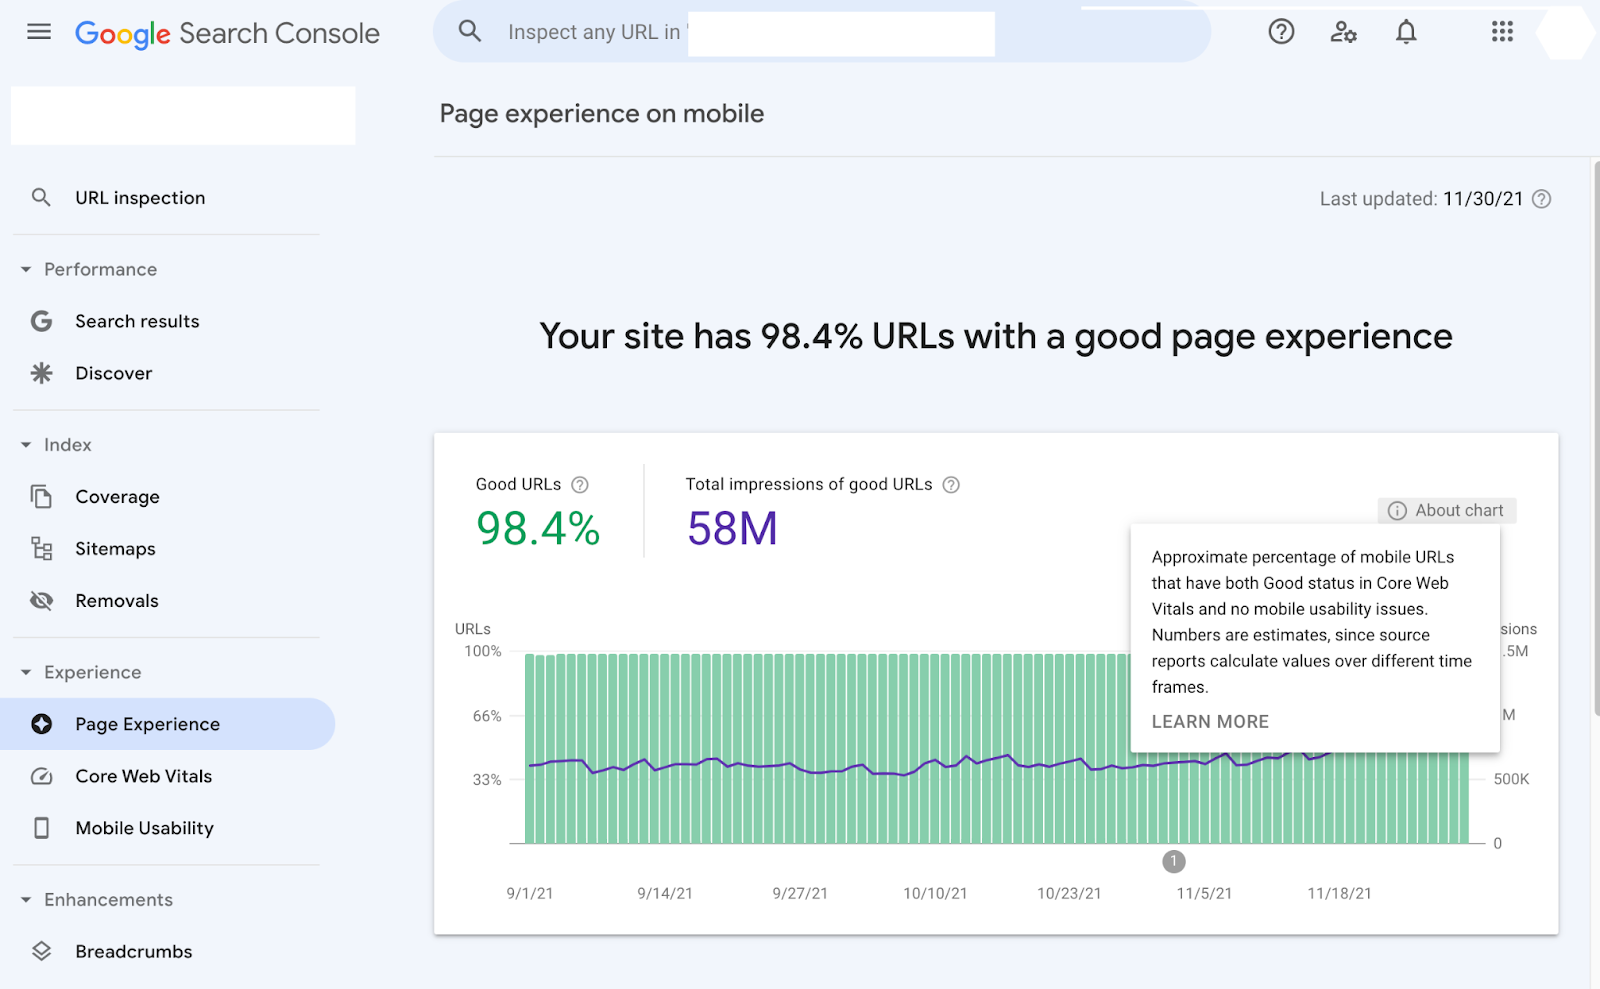Click the 9/27/21 date axis label
This screenshot has width=1600, height=989.
800,894
